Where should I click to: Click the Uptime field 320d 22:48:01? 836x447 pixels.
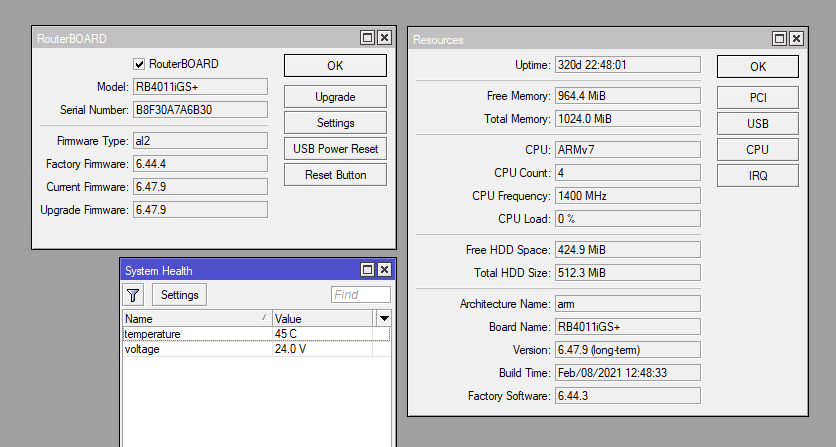pyautogui.click(x=628, y=65)
